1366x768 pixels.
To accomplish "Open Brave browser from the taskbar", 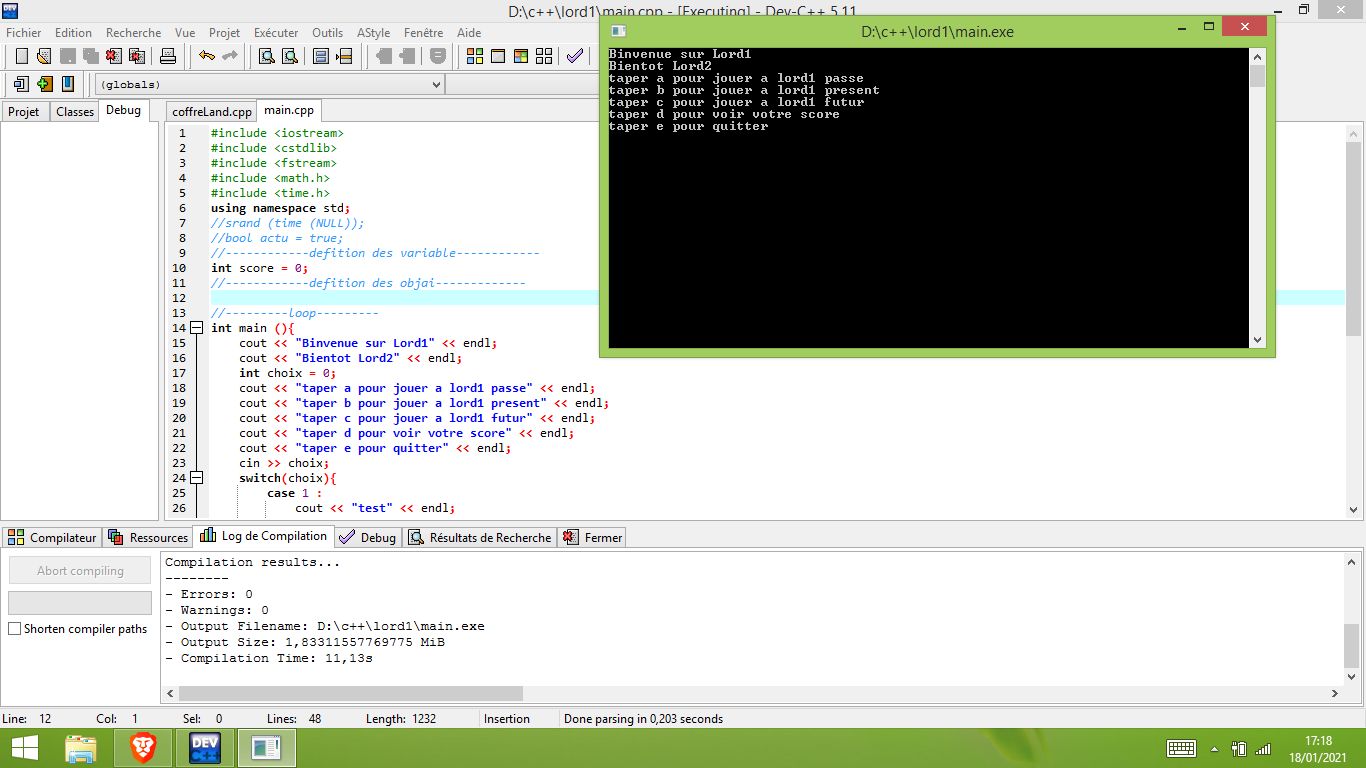I will (x=143, y=747).
